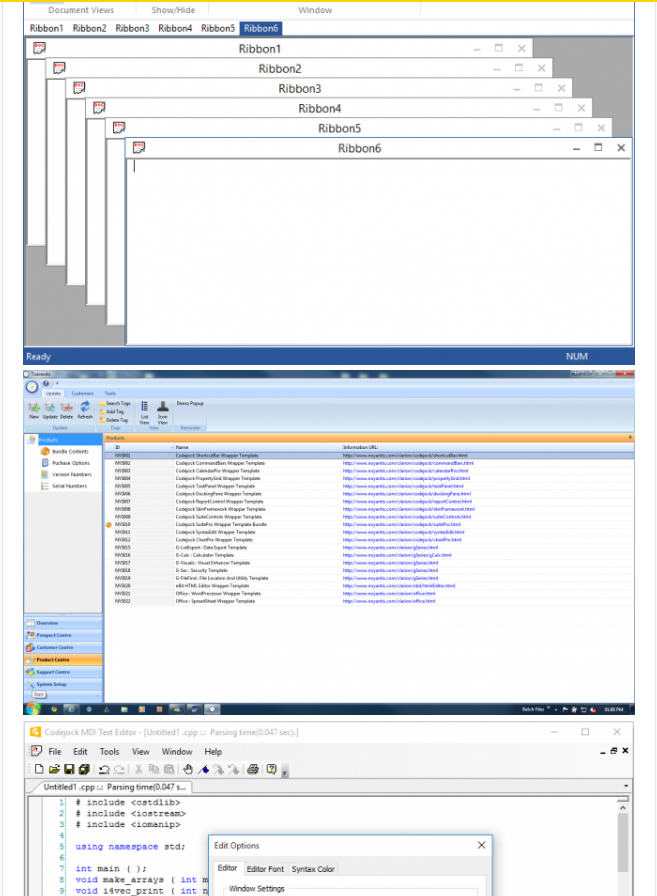
Task: Click the Paste icon in editor toolbar
Action: point(169,769)
